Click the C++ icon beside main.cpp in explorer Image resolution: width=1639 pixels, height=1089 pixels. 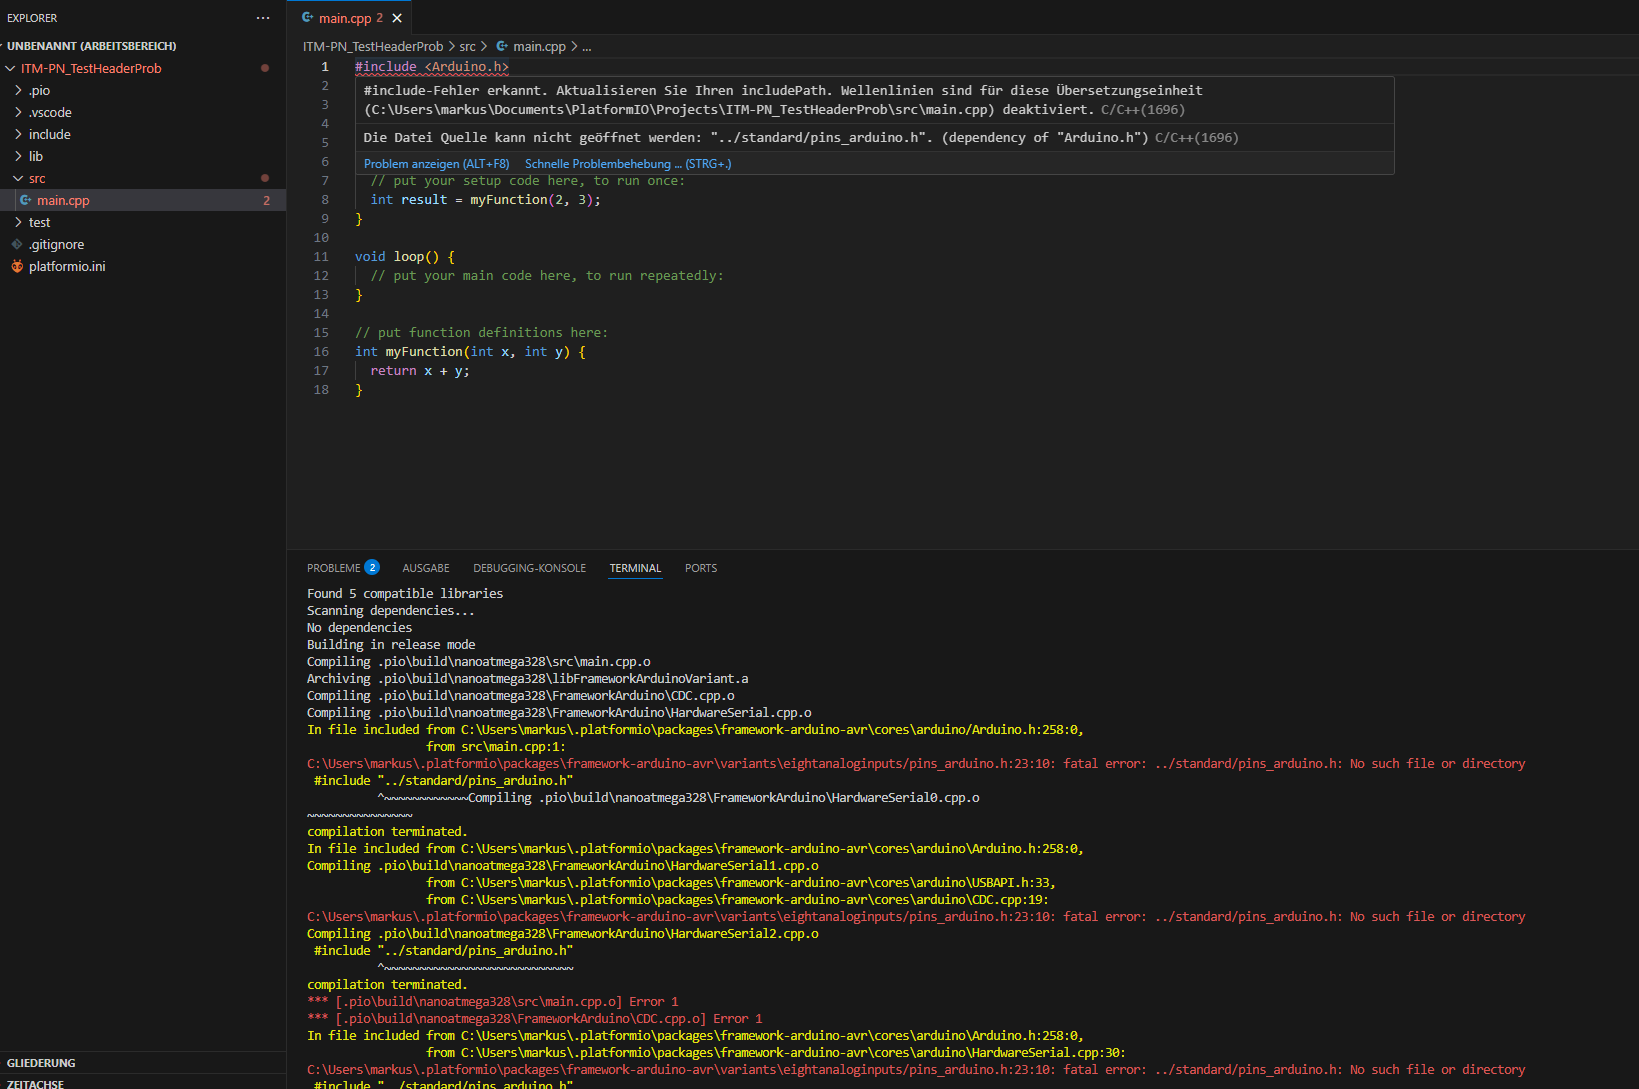point(26,201)
